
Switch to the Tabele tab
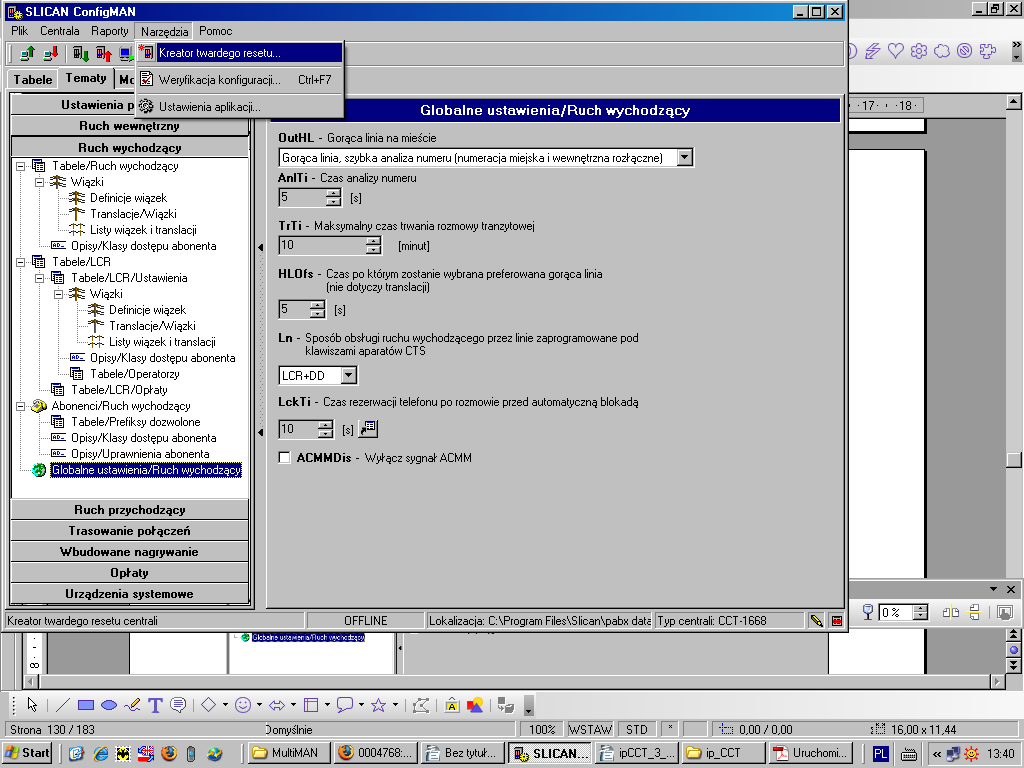33,79
